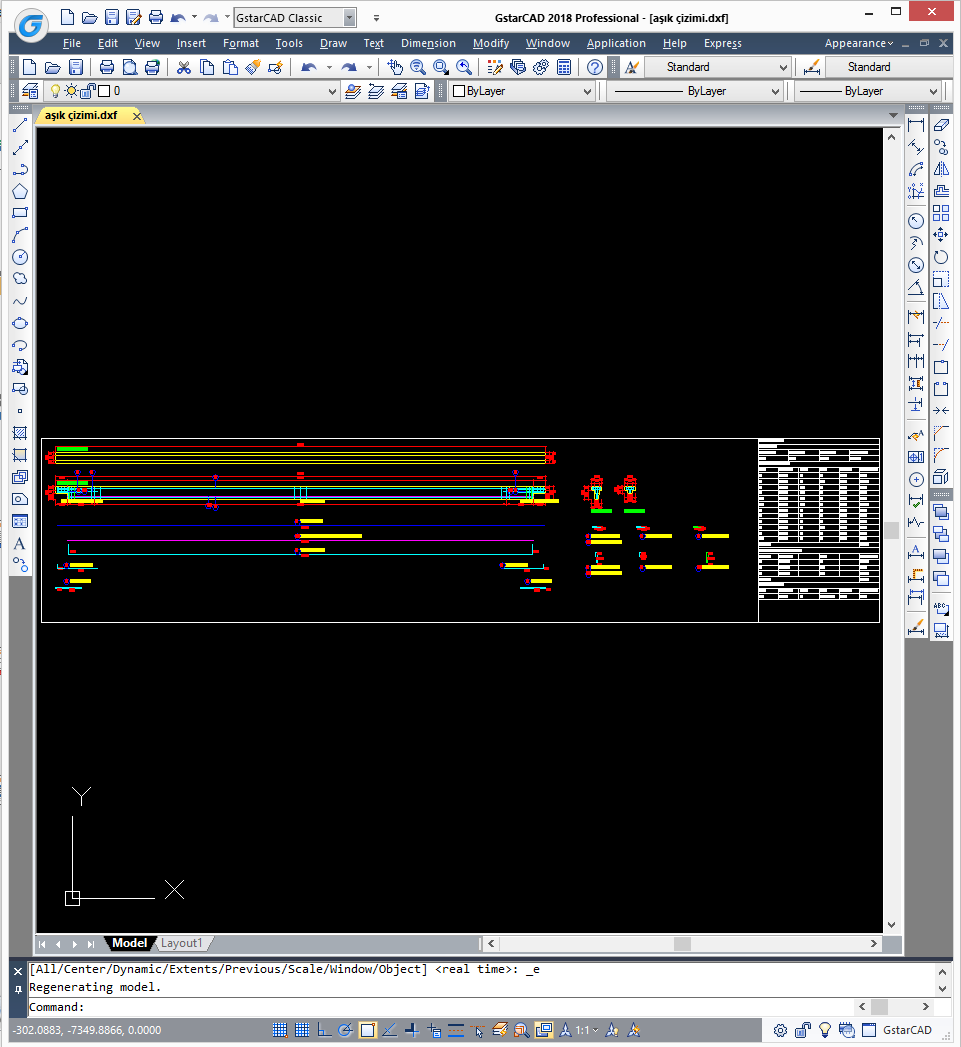The image size is (961, 1047).
Task: Click the Pan realtime hand icon
Action: pos(395,67)
